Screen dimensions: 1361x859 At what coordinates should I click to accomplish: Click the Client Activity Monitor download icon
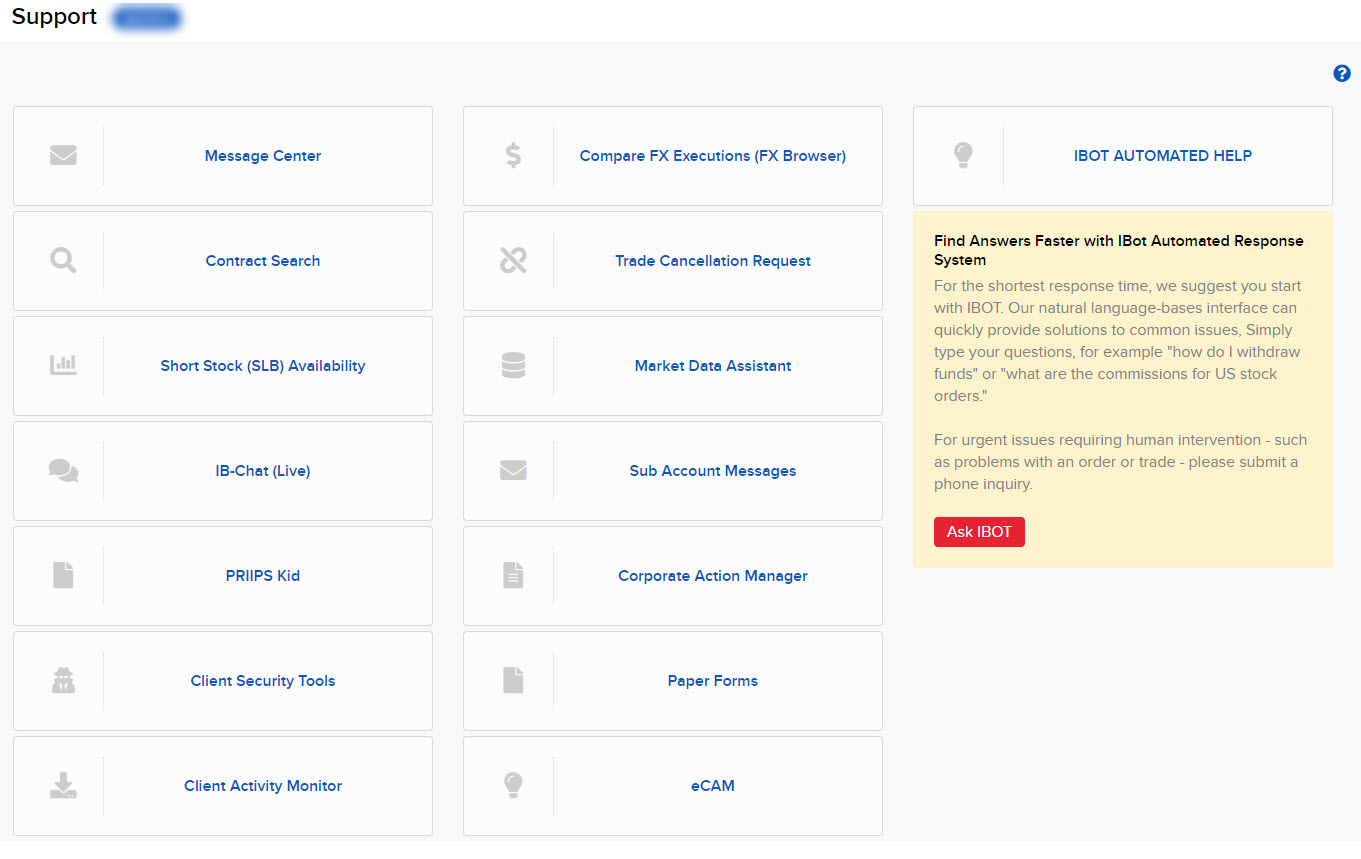click(64, 785)
